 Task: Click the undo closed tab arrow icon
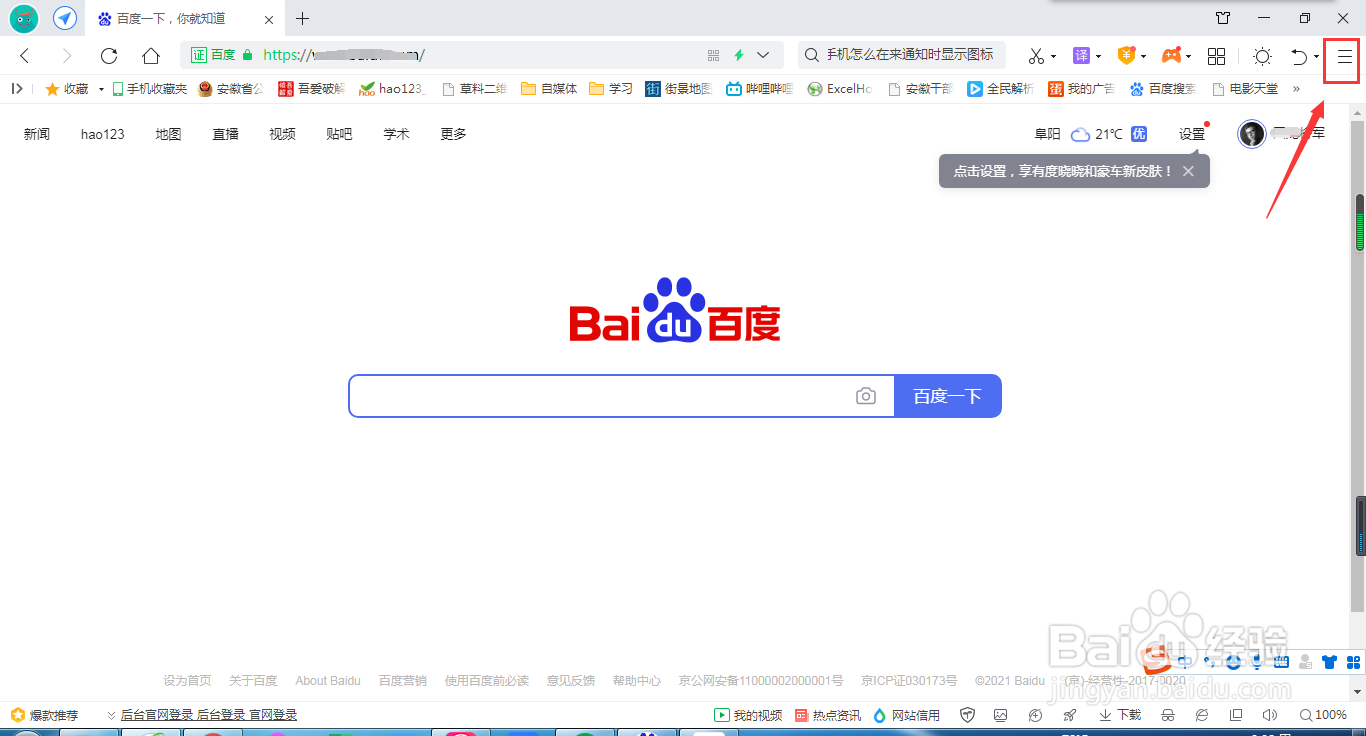click(x=1297, y=56)
